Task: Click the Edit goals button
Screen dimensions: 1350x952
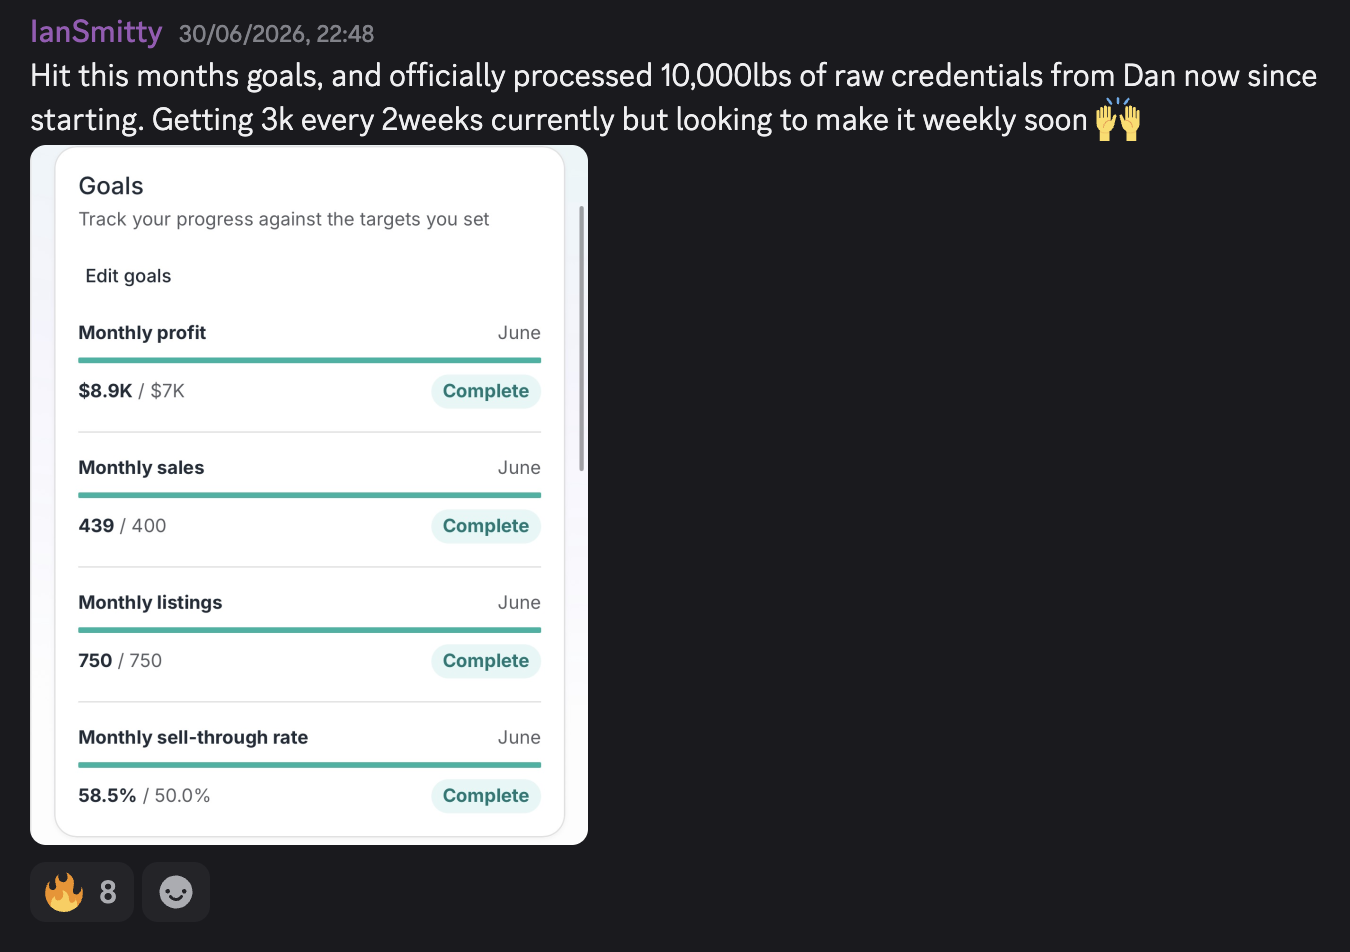Action: coord(128,276)
